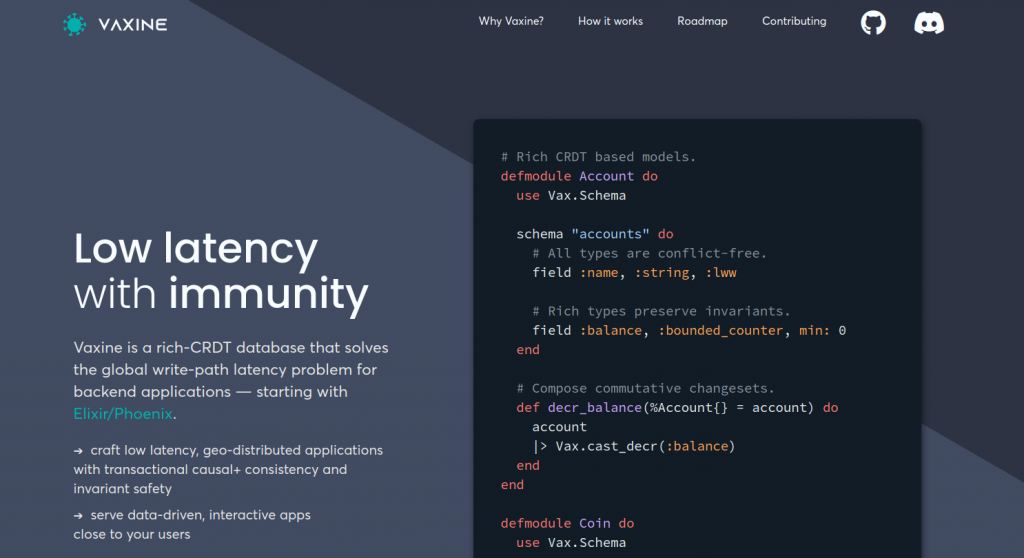Click the Vaxine virus logo icon
The width and height of the screenshot is (1024, 558).
[x=74, y=24]
